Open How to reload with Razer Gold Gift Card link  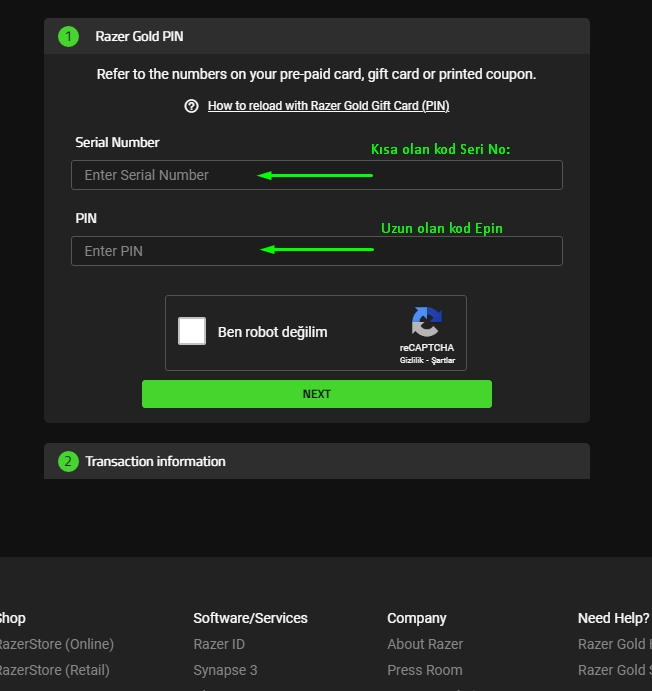[x=328, y=106]
